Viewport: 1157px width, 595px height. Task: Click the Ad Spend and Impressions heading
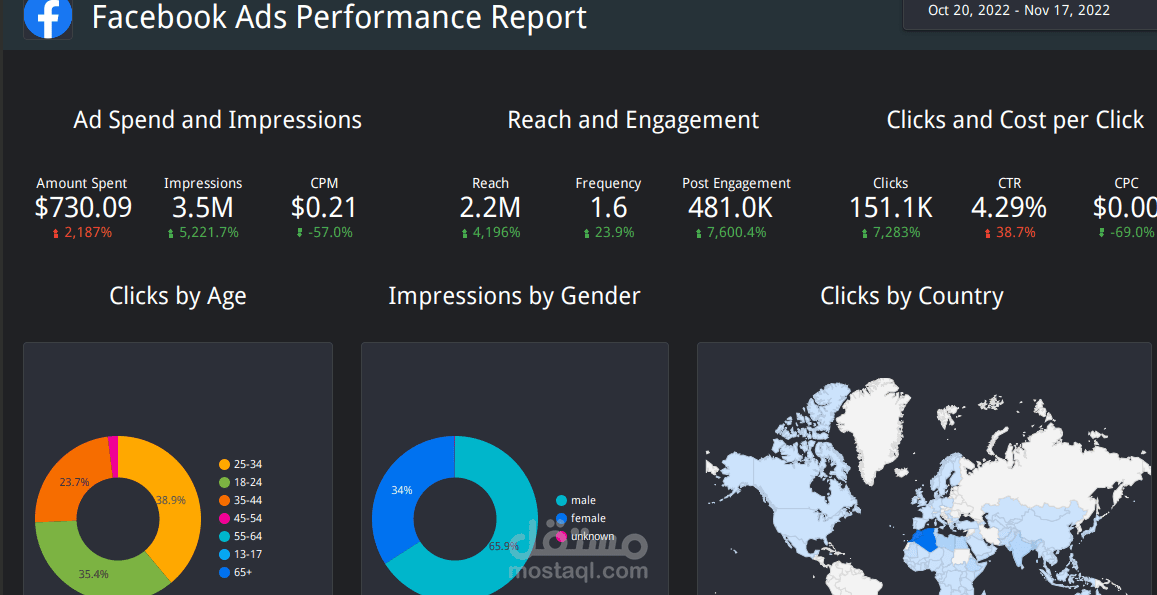[x=218, y=120]
